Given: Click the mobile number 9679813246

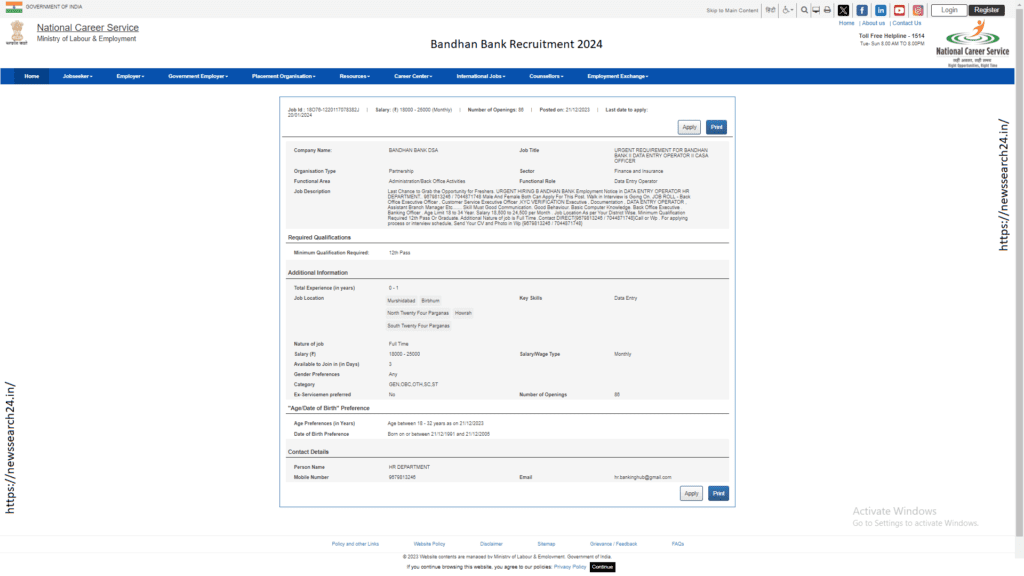Looking at the screenshot, I should pyautogui.click(x=402, y=477).
